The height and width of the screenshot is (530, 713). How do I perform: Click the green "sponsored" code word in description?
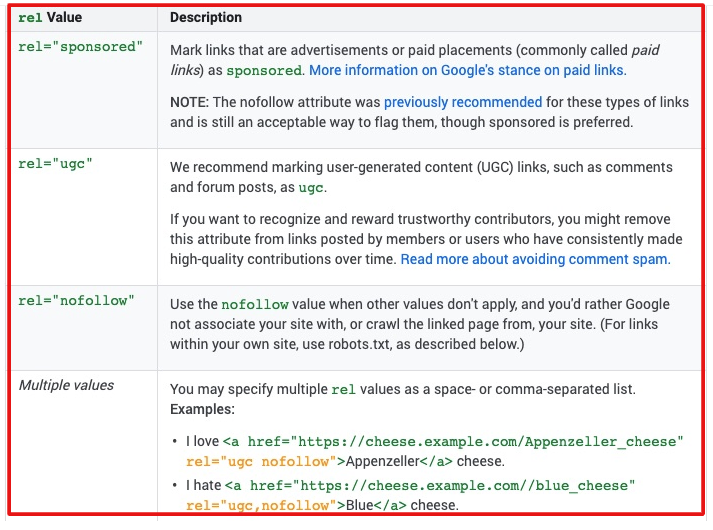point(263,71)
